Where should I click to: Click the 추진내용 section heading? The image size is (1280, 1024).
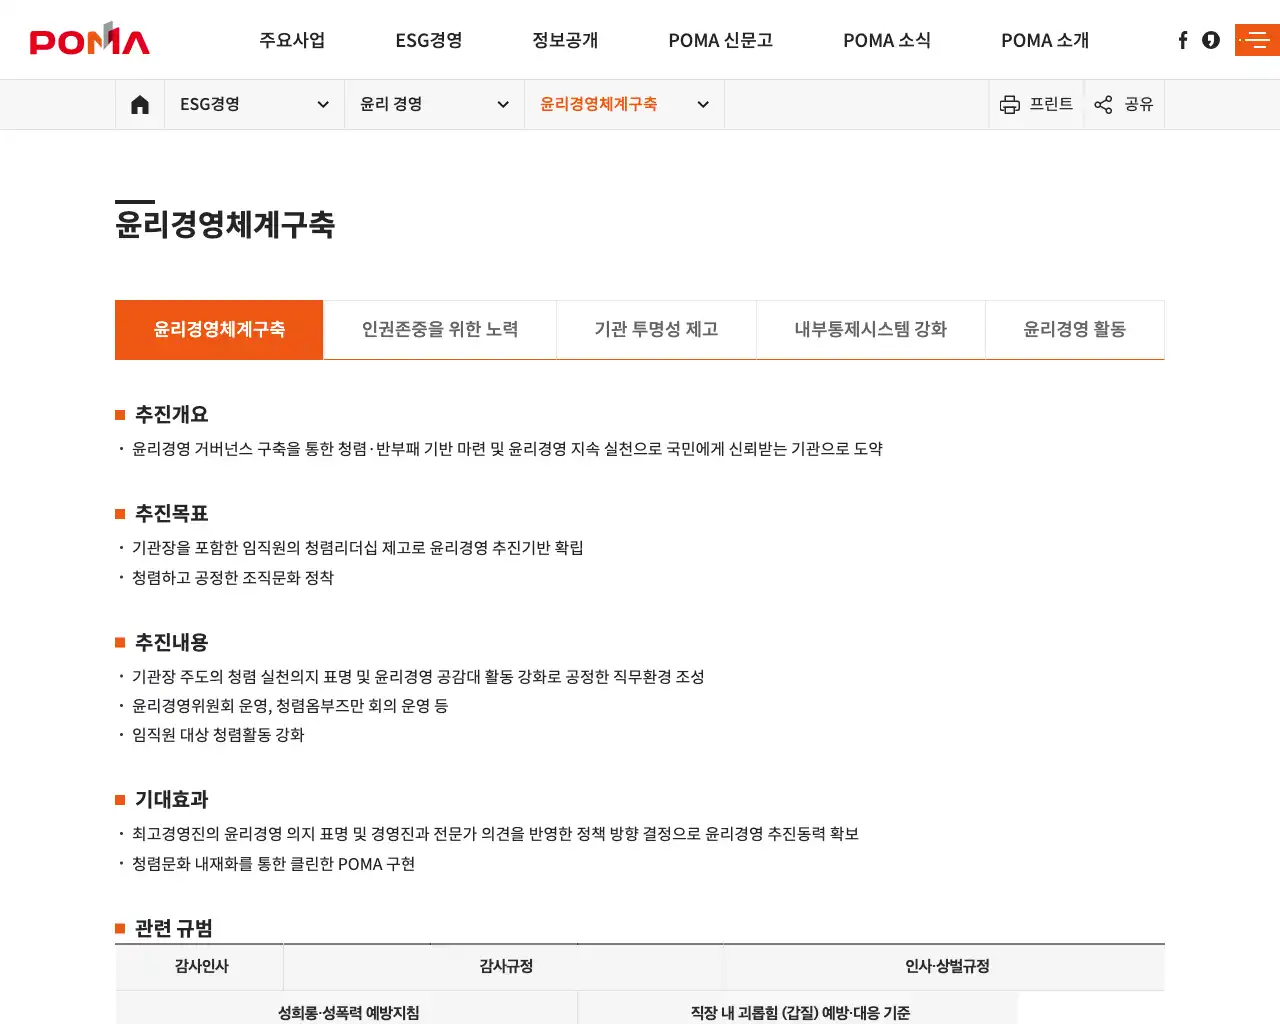pyautogui.click(x=172, y=642)
